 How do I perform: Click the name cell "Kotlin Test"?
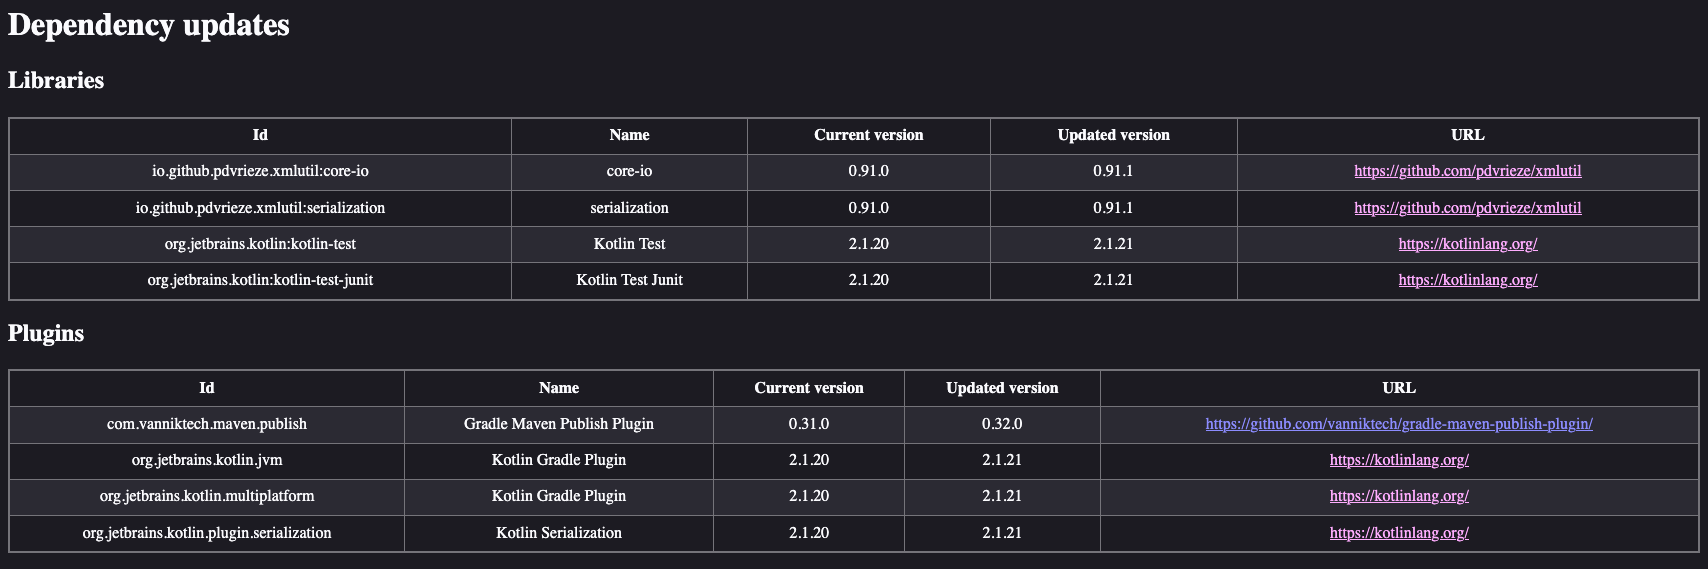pos(629,244)
